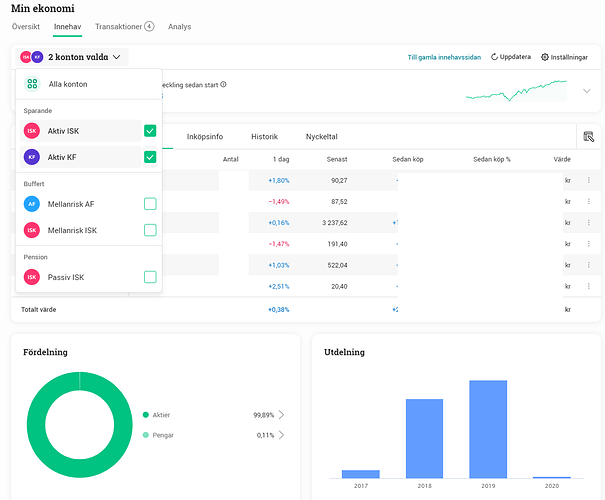Image resolution: width=605 pixels, height=500 pixels.
Task: Click the Mellanrisk AF account badge
Action: pos(32,204)
